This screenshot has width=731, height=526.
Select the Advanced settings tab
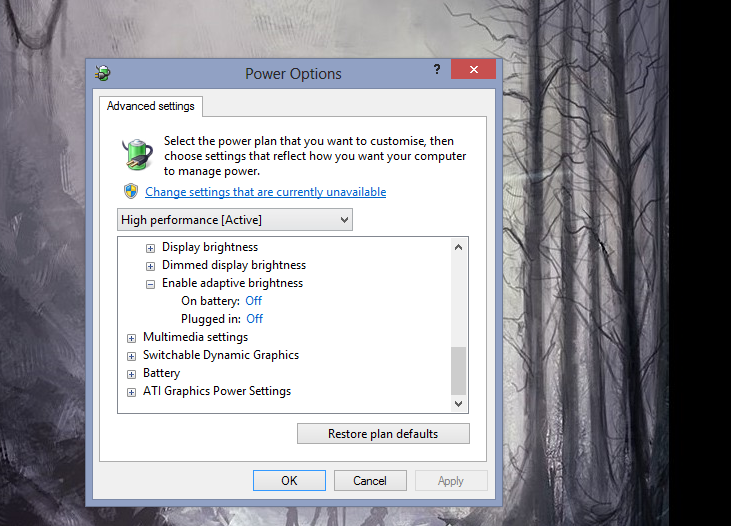pyautogui.click(x=151, y=106)
